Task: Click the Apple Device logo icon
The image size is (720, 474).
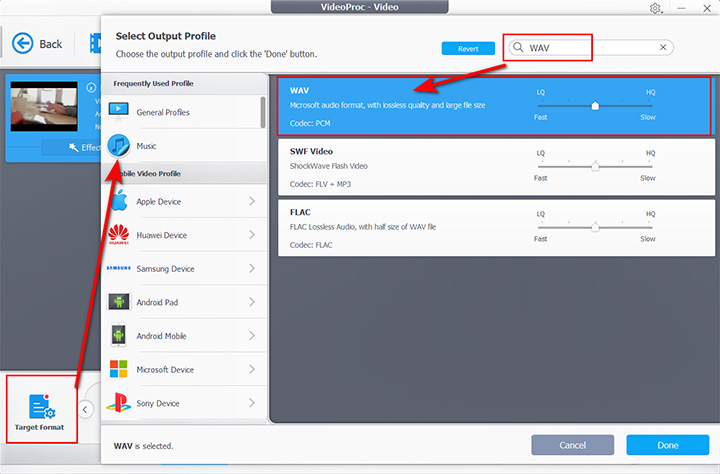Action: (119, 201)
